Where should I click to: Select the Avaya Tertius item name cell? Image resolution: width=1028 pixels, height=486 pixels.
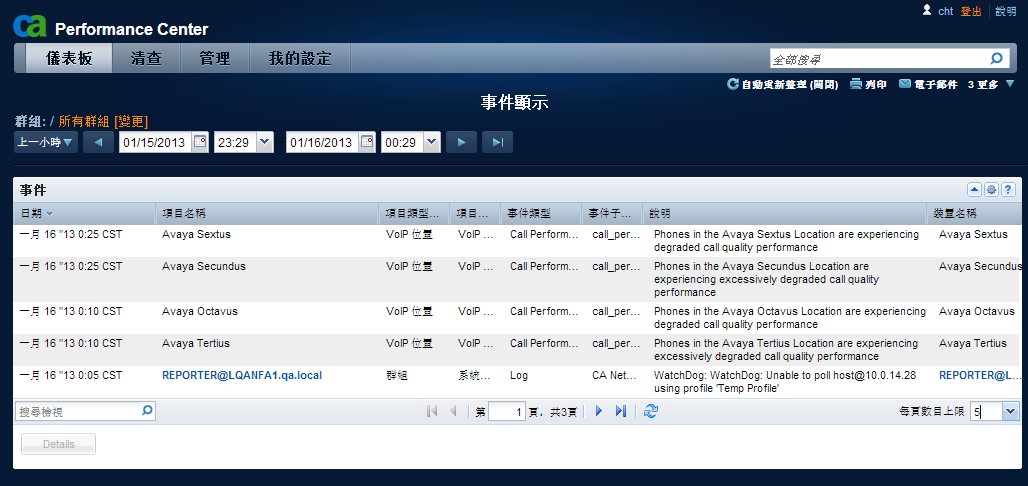pos(195,343)
